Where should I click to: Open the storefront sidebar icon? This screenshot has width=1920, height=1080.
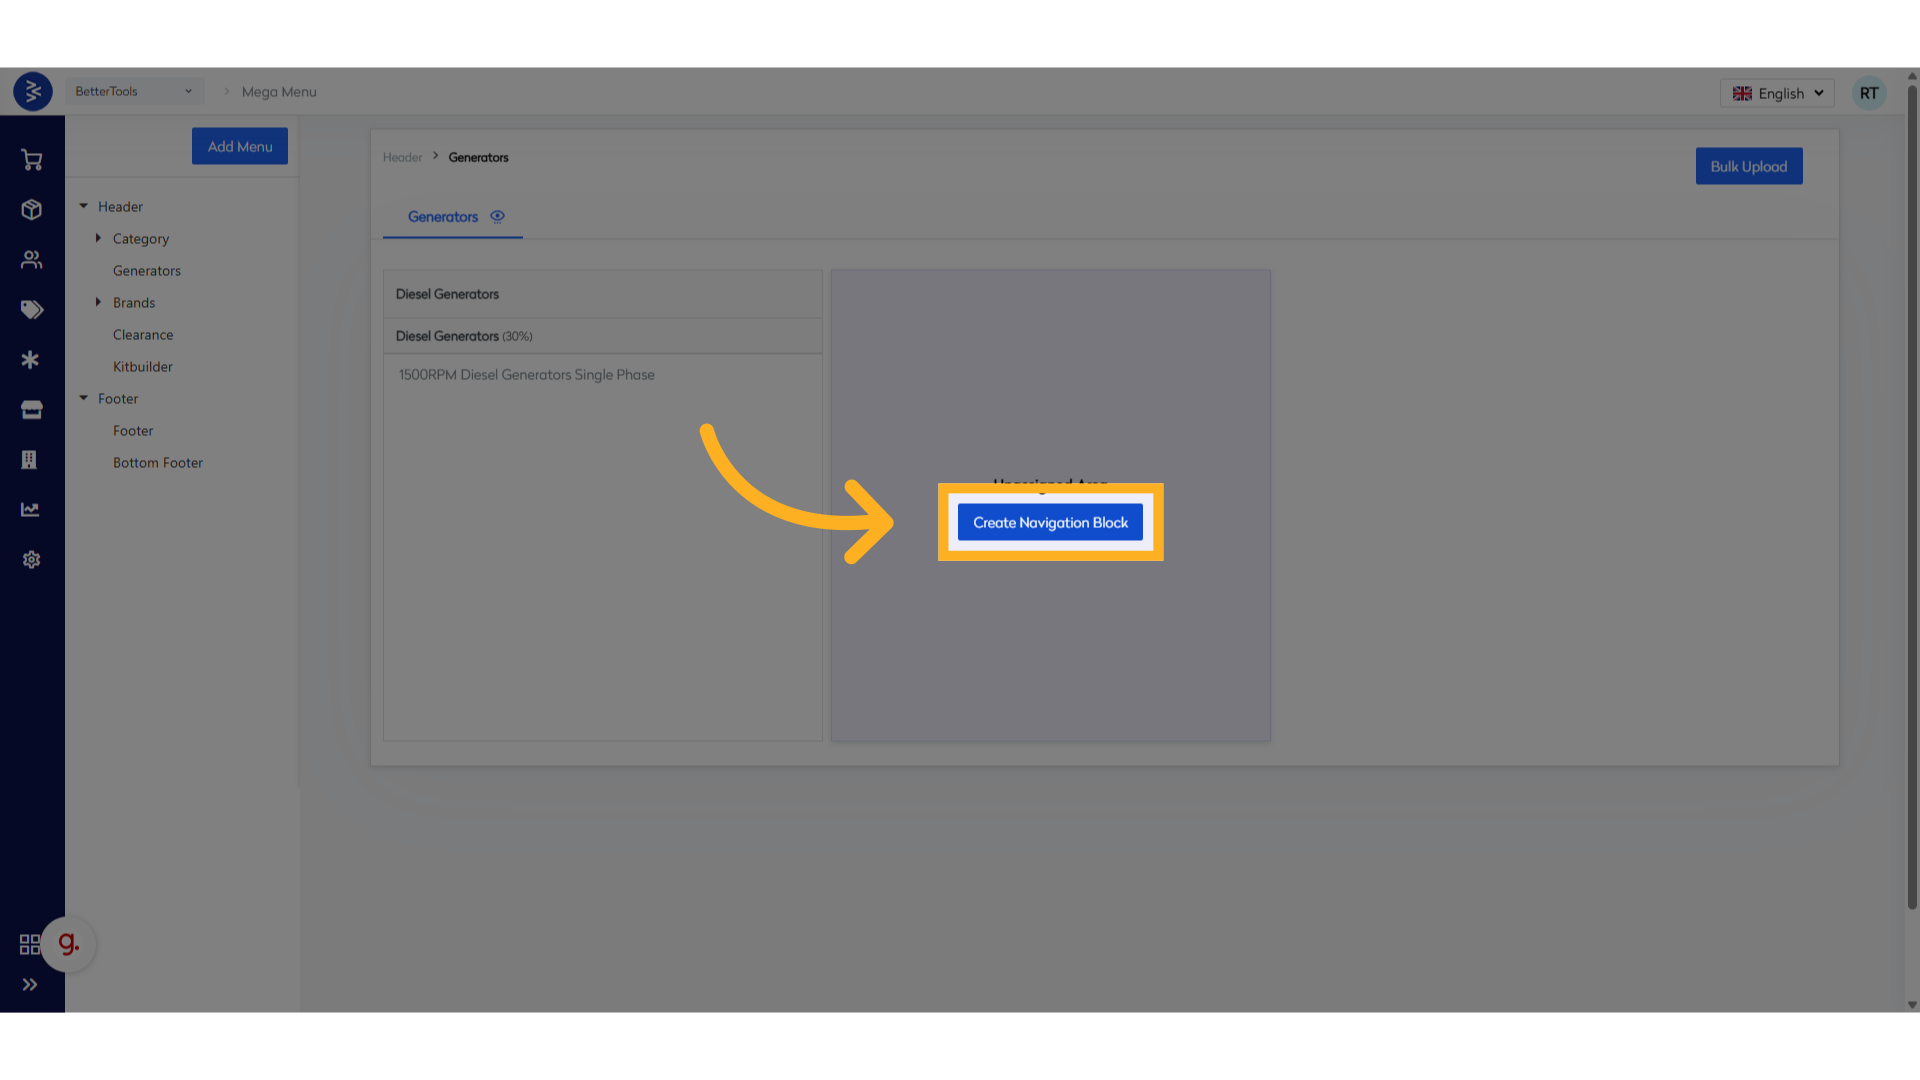[x=31, y=410]
